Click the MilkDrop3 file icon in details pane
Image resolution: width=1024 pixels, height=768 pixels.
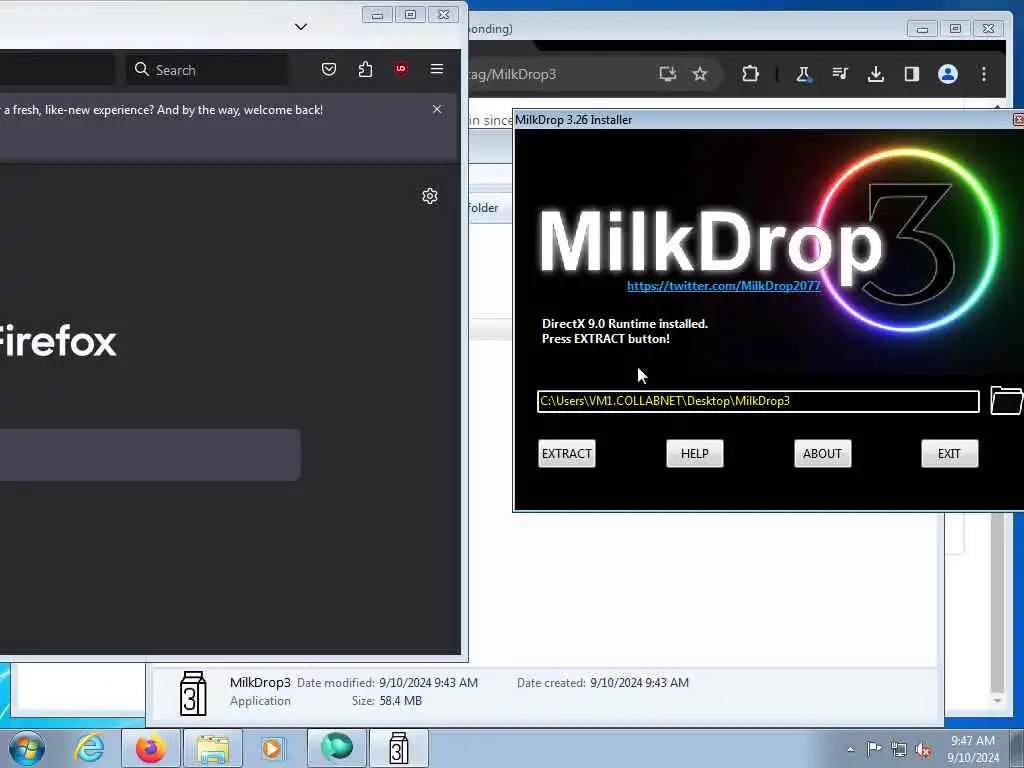193,694
